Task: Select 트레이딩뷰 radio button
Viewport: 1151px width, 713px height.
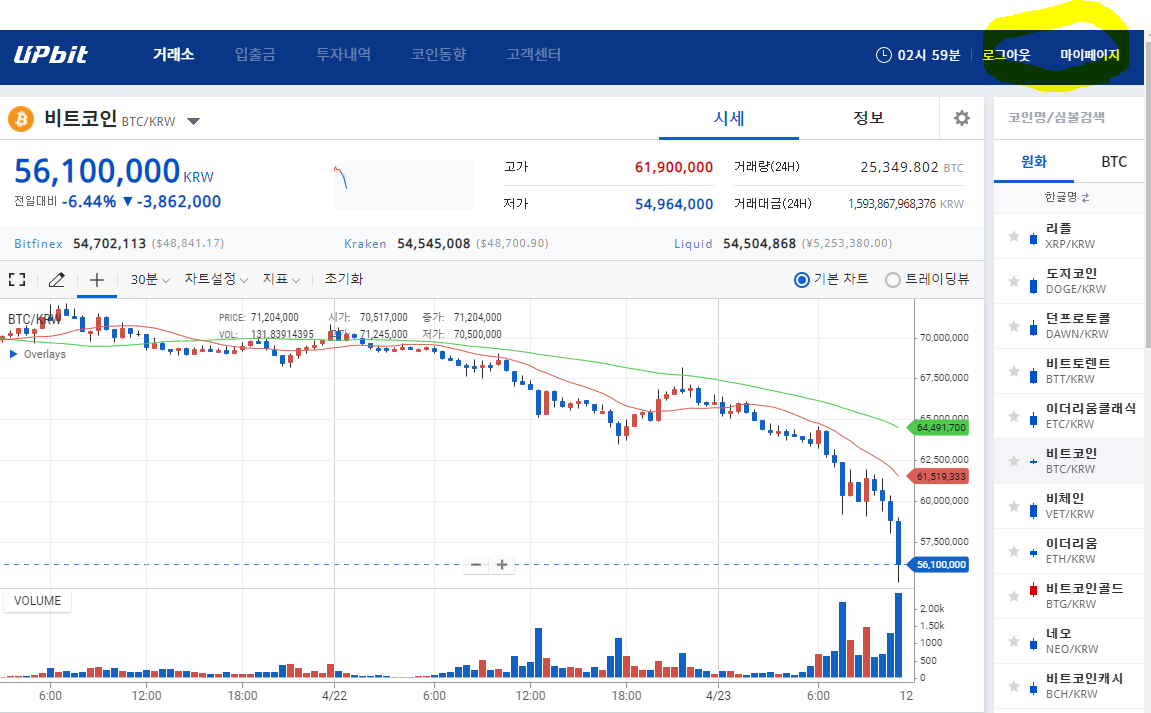Action: coord(893,280)
